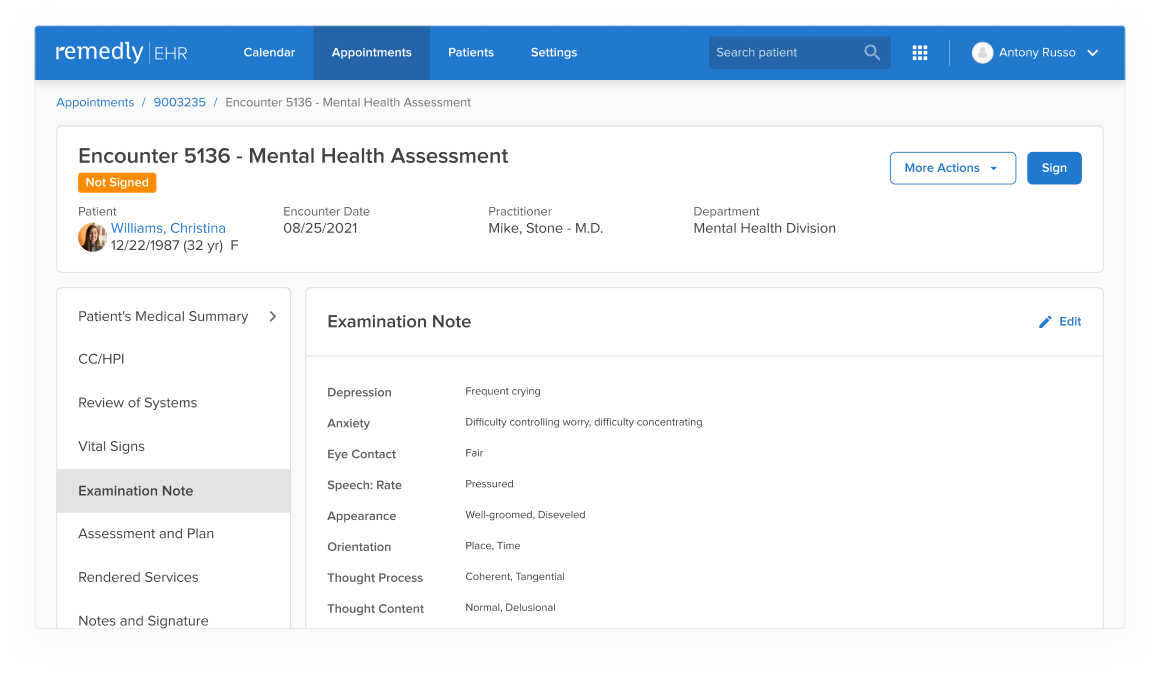Focus the Search patient field
This screenshot has height=673, width=1160.
(785, 53)
